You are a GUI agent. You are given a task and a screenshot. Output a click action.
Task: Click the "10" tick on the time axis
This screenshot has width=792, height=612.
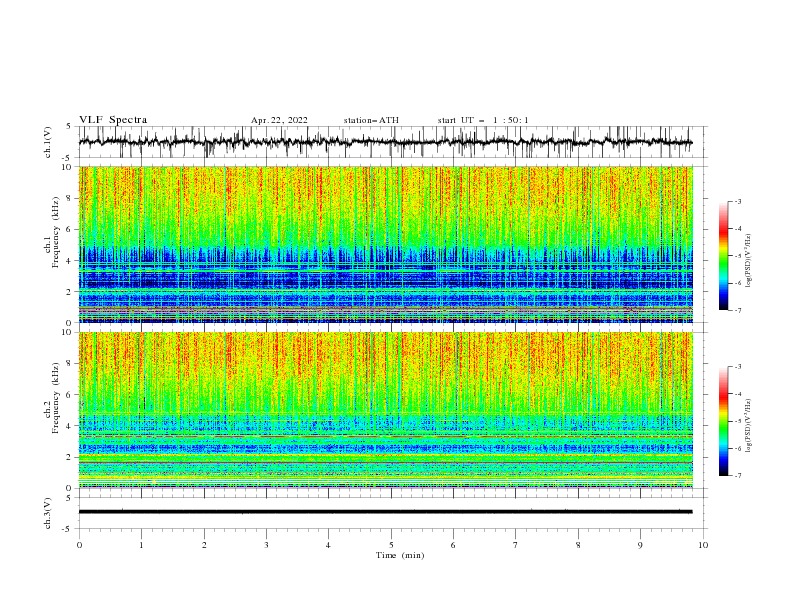[x=703, y=545]
